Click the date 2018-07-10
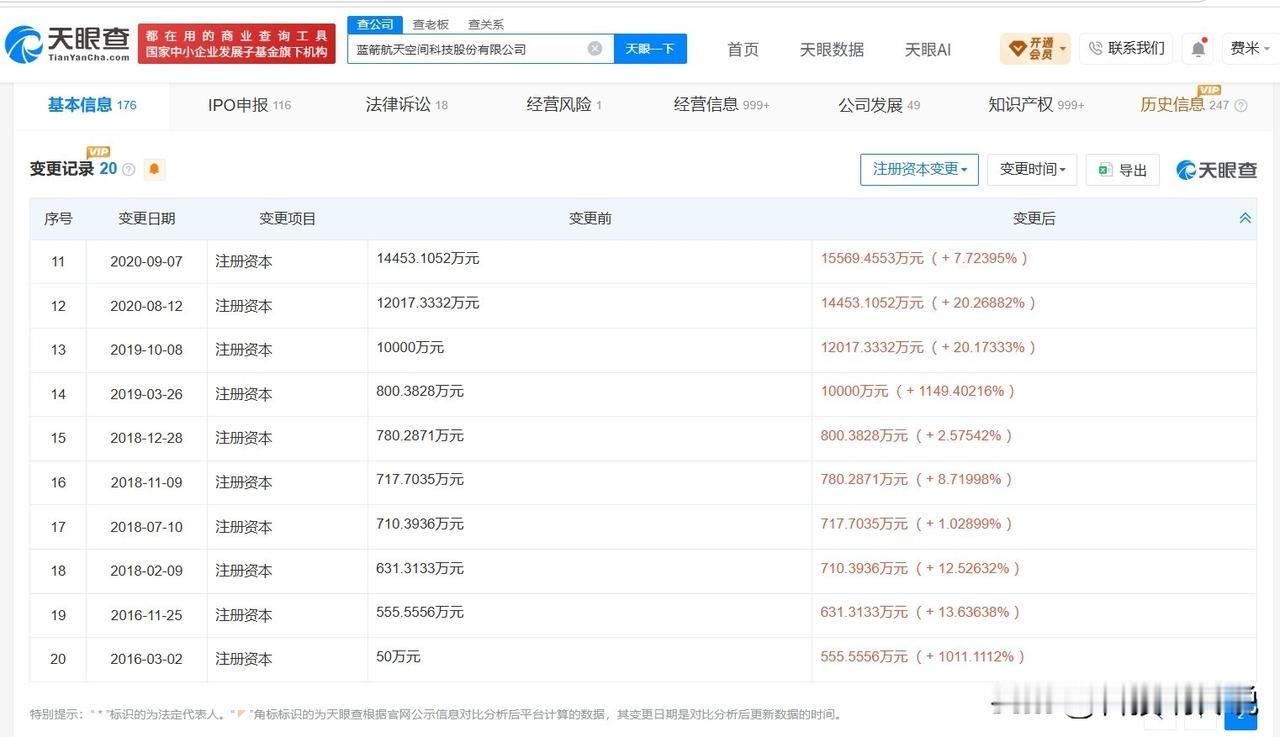 coord(147,526)
